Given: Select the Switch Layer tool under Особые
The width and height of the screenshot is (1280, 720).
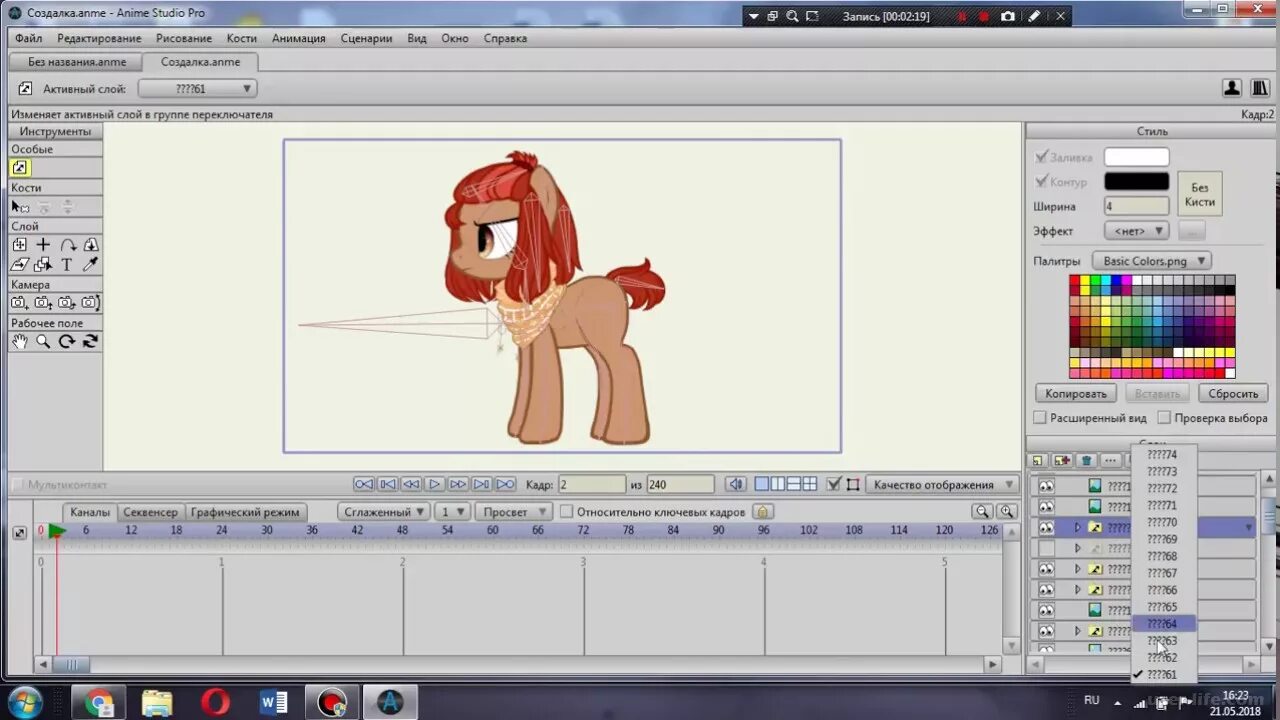Looking at the screenshot, I should (x=20, y=168).
